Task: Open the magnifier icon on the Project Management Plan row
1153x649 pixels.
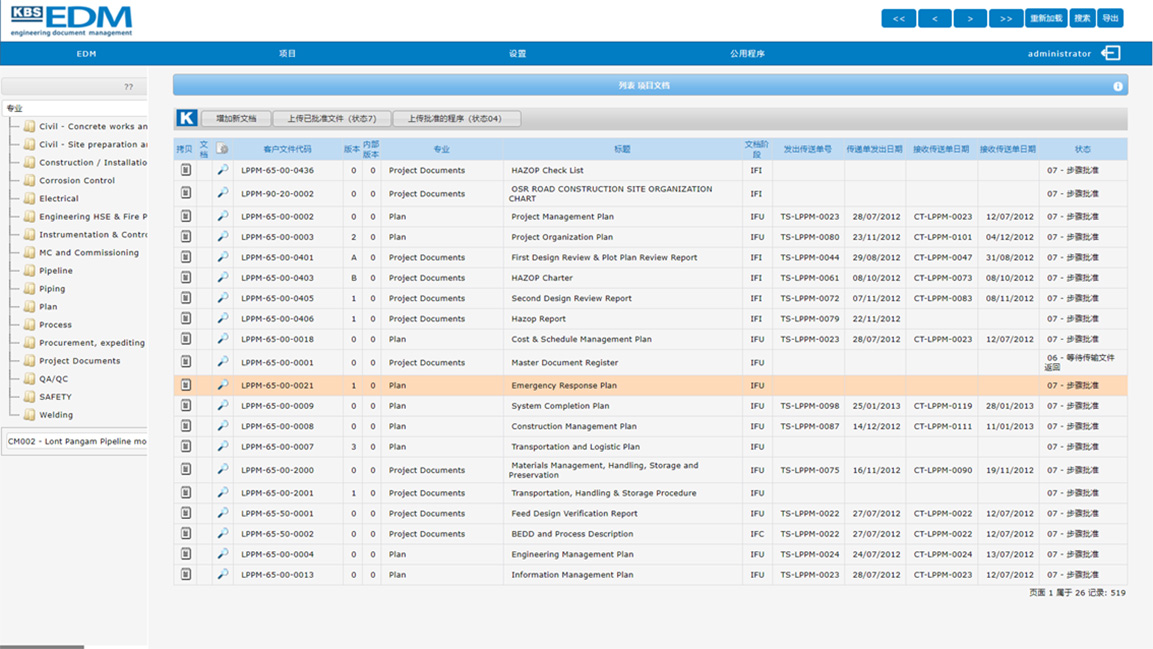Action: (222, 216)
